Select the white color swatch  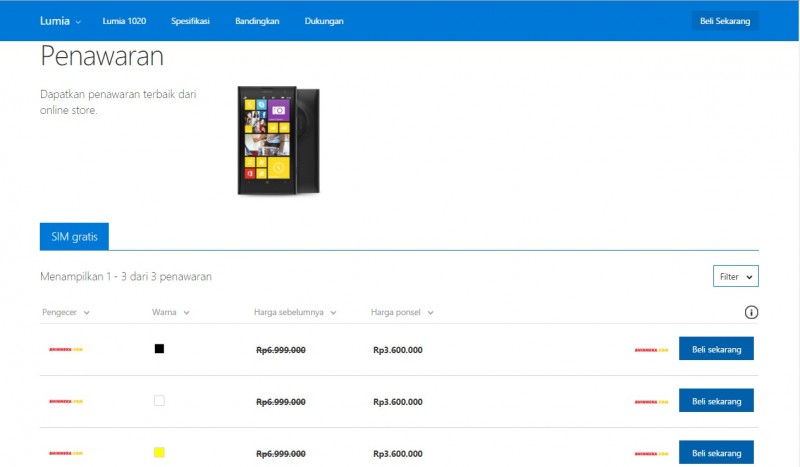[x=159, y=401]
